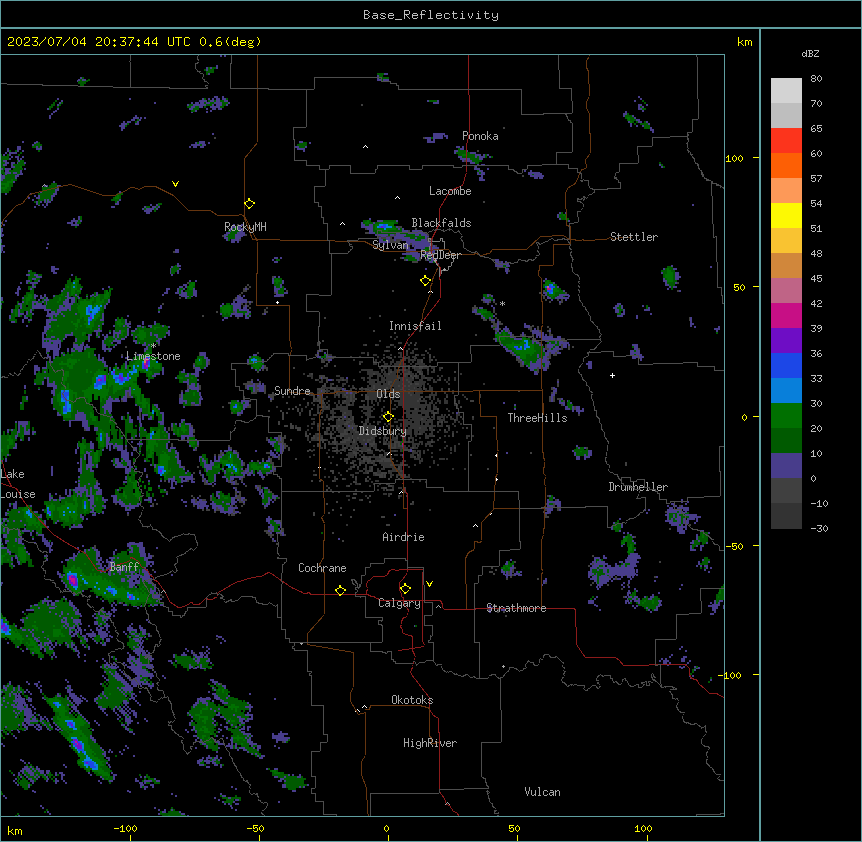Click the ThreeHills label
The image size is (862, 842).
click(537, 418)
